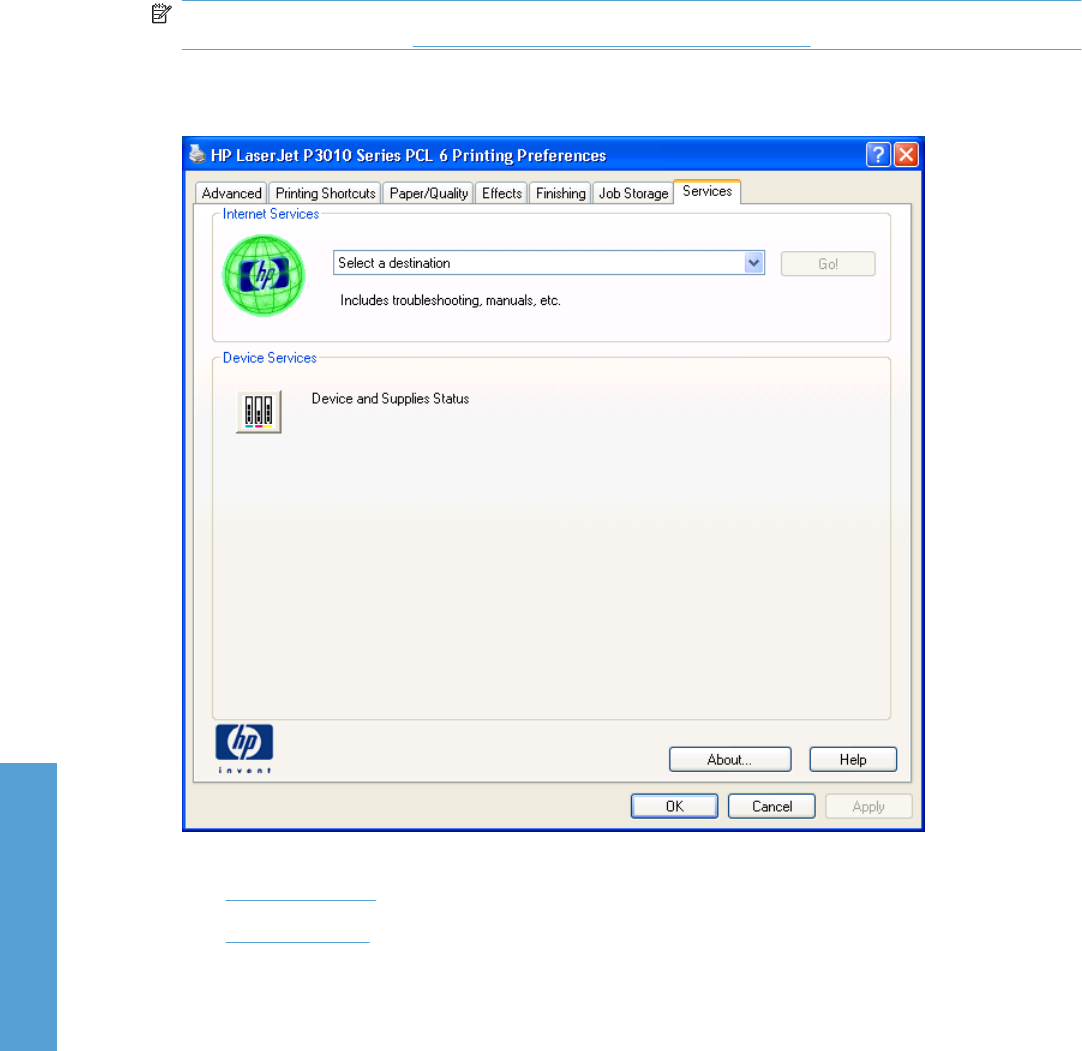Viewport: 1082px width, 1051px height.
Task: Click the green HP globe icon
Action: (263, 275)
